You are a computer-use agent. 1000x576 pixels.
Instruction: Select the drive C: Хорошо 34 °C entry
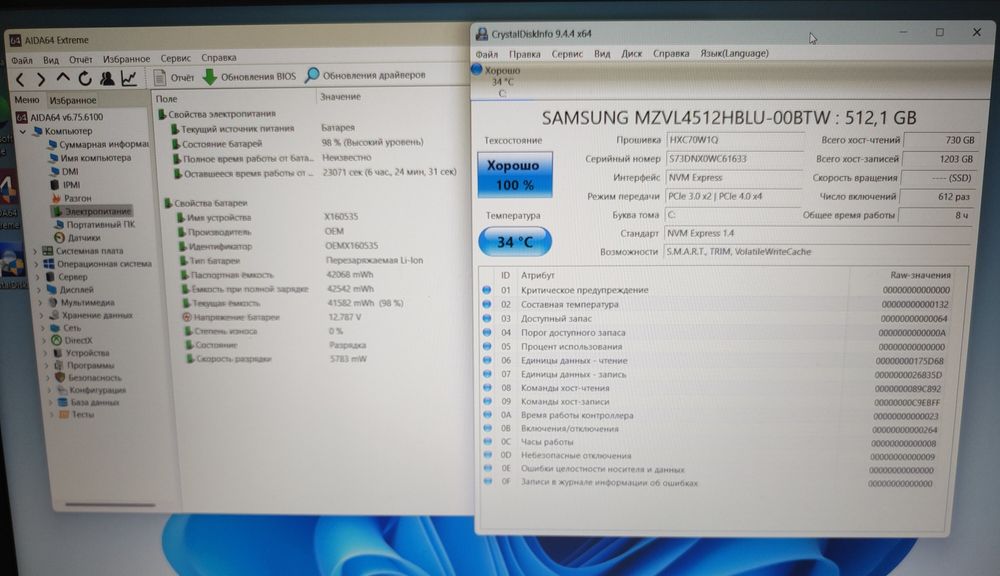click(498, 82)
